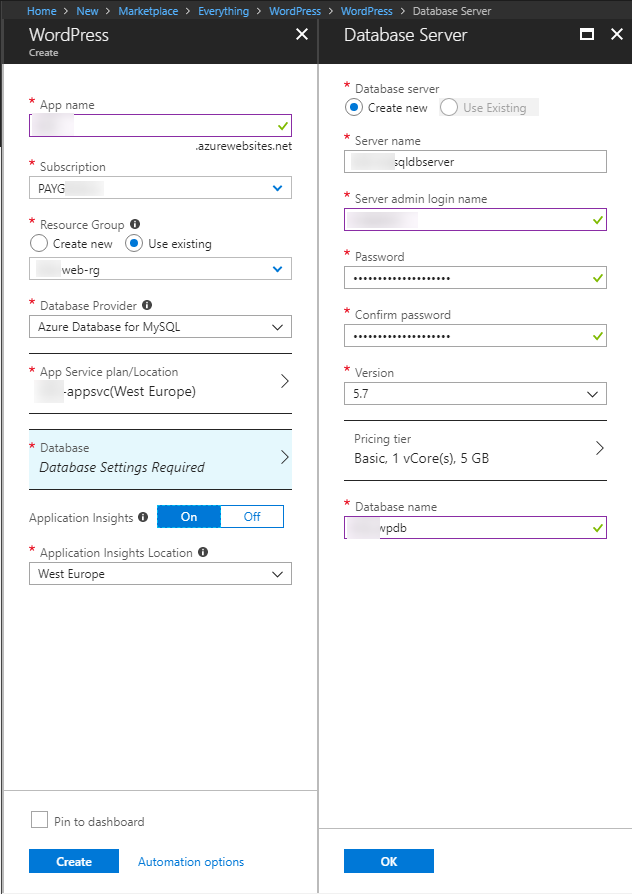This screenshot has height=894, width=632.
Task: Select the Create new resource group radio
Action: pyautogui.click(x=39, y=243)
